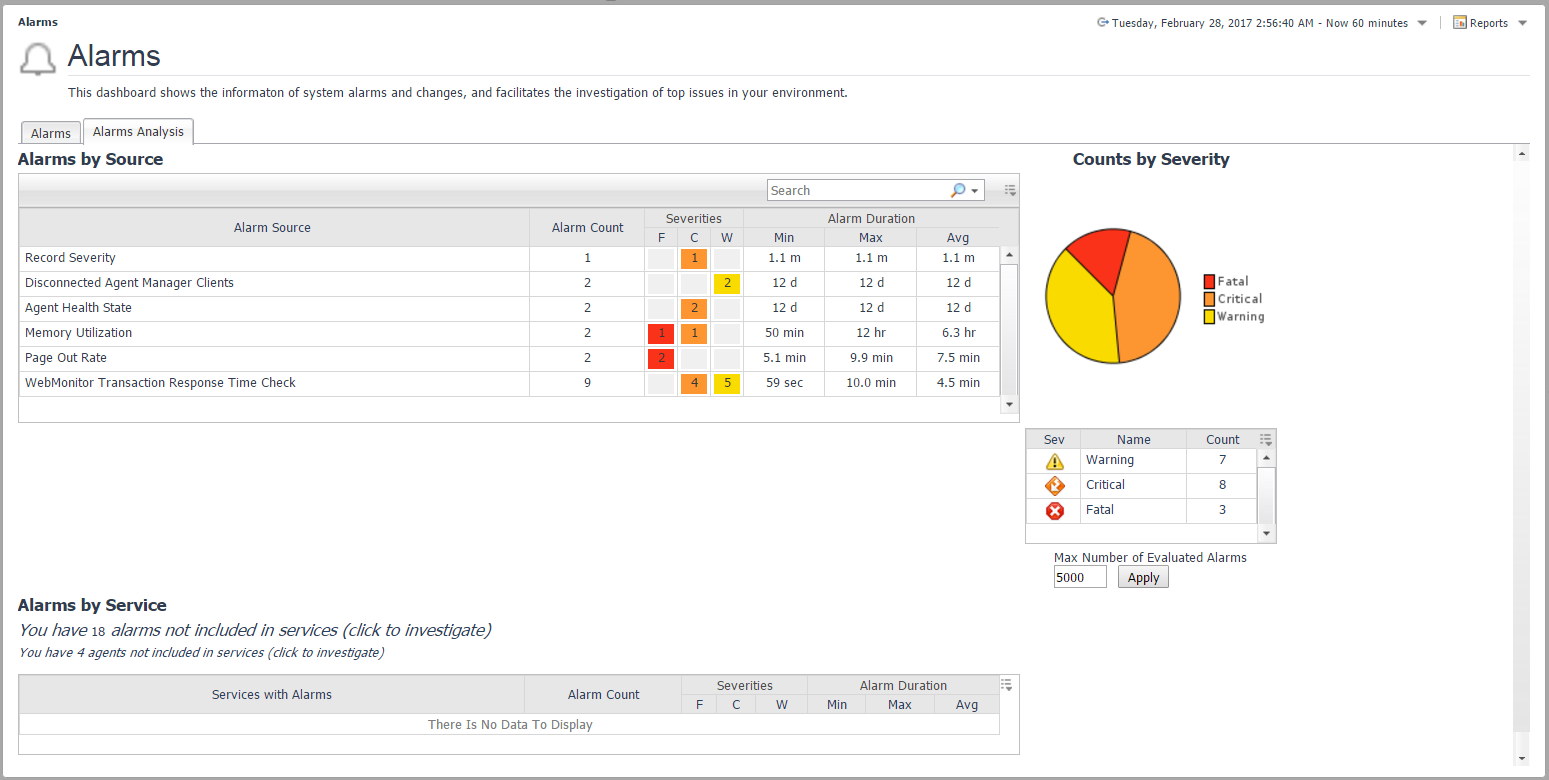The image size is (1549, 780).
Task: Open Alarms by Service table settings icon
Action: (1007, 685)
